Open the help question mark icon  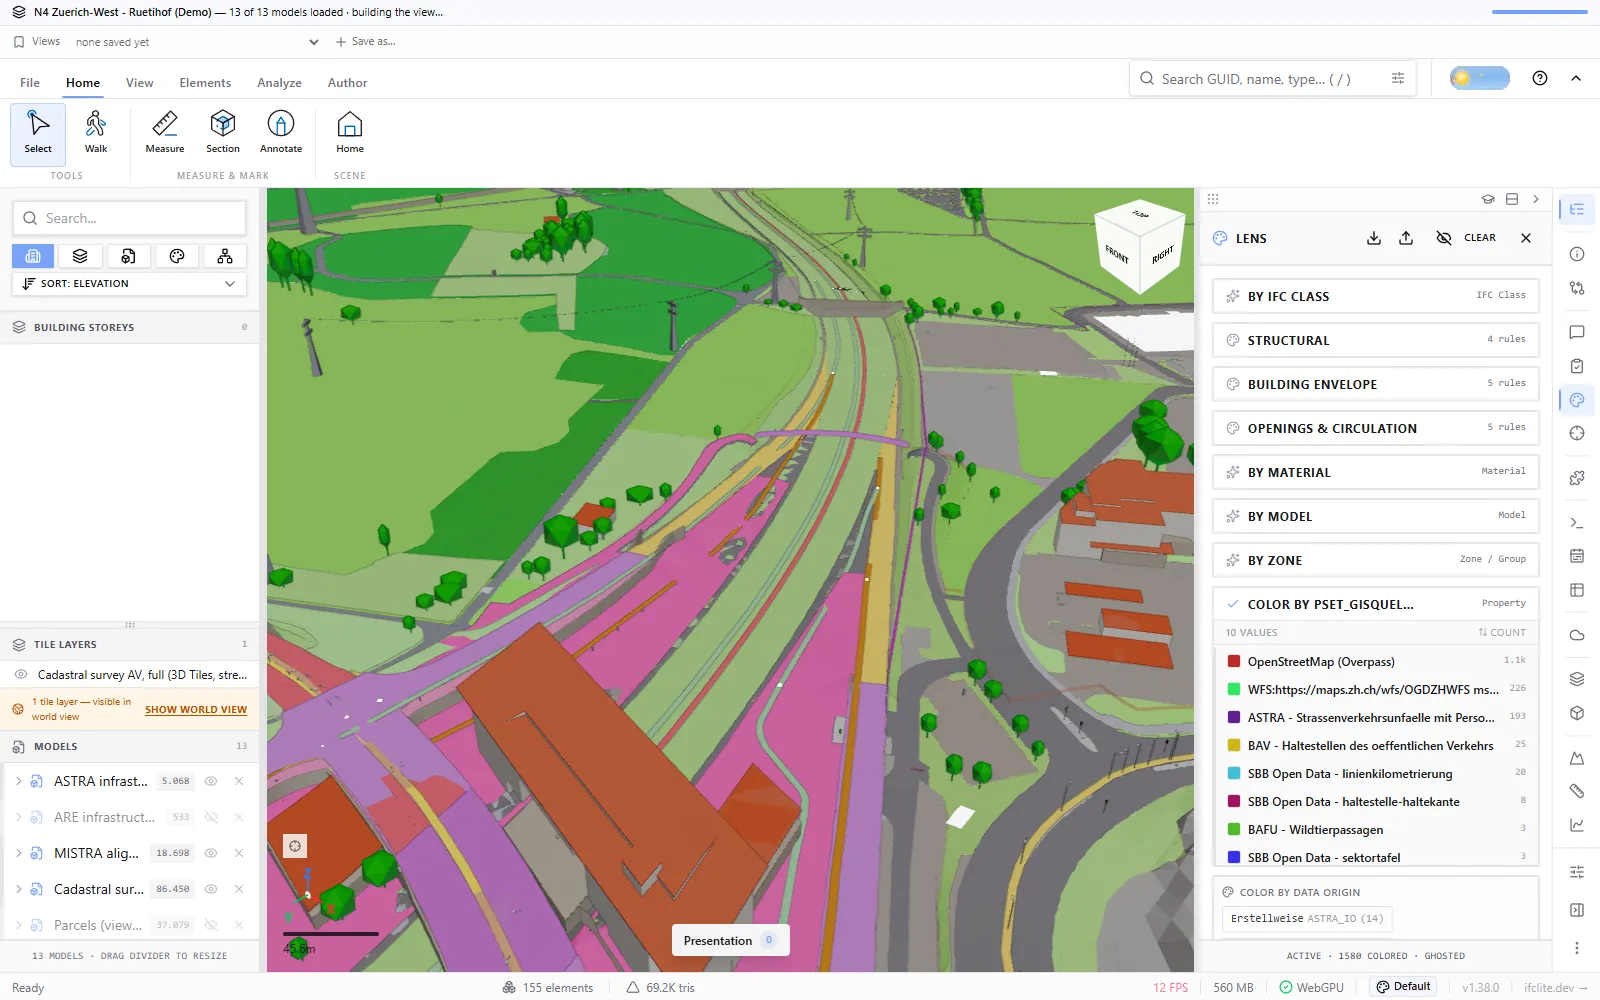tap(1540, 78)
